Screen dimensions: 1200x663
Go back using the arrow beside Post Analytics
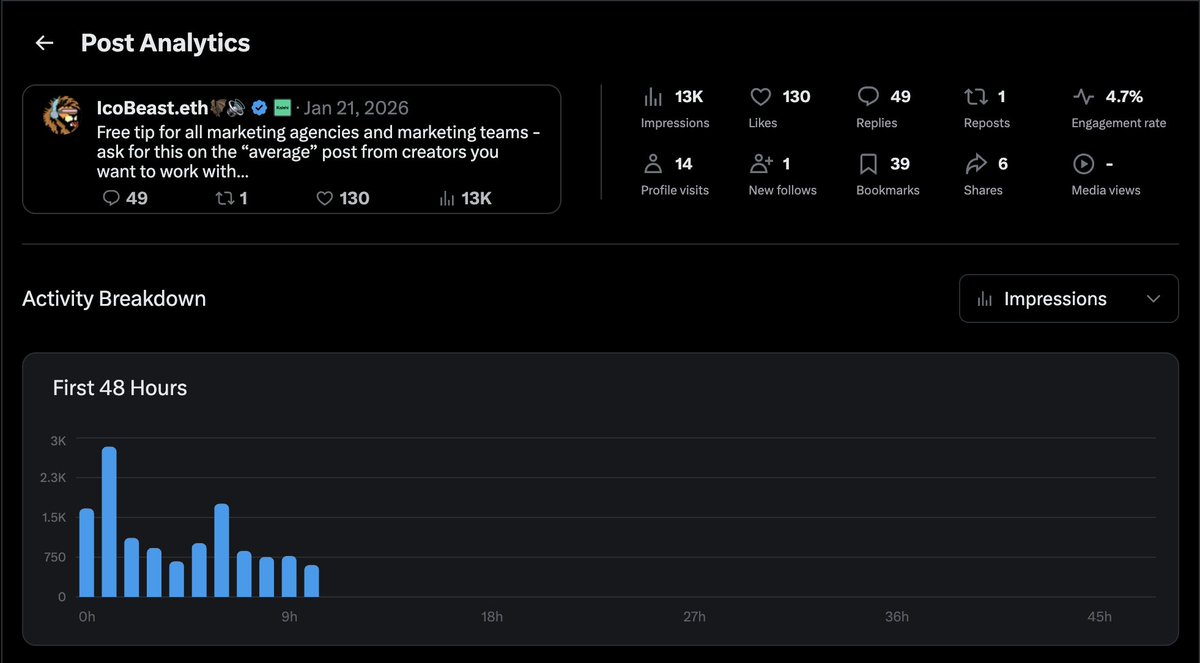(x=44, y=43)
